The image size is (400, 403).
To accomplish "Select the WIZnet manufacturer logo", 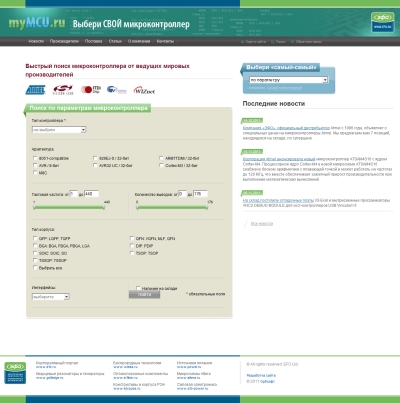I will pos(144,90).
